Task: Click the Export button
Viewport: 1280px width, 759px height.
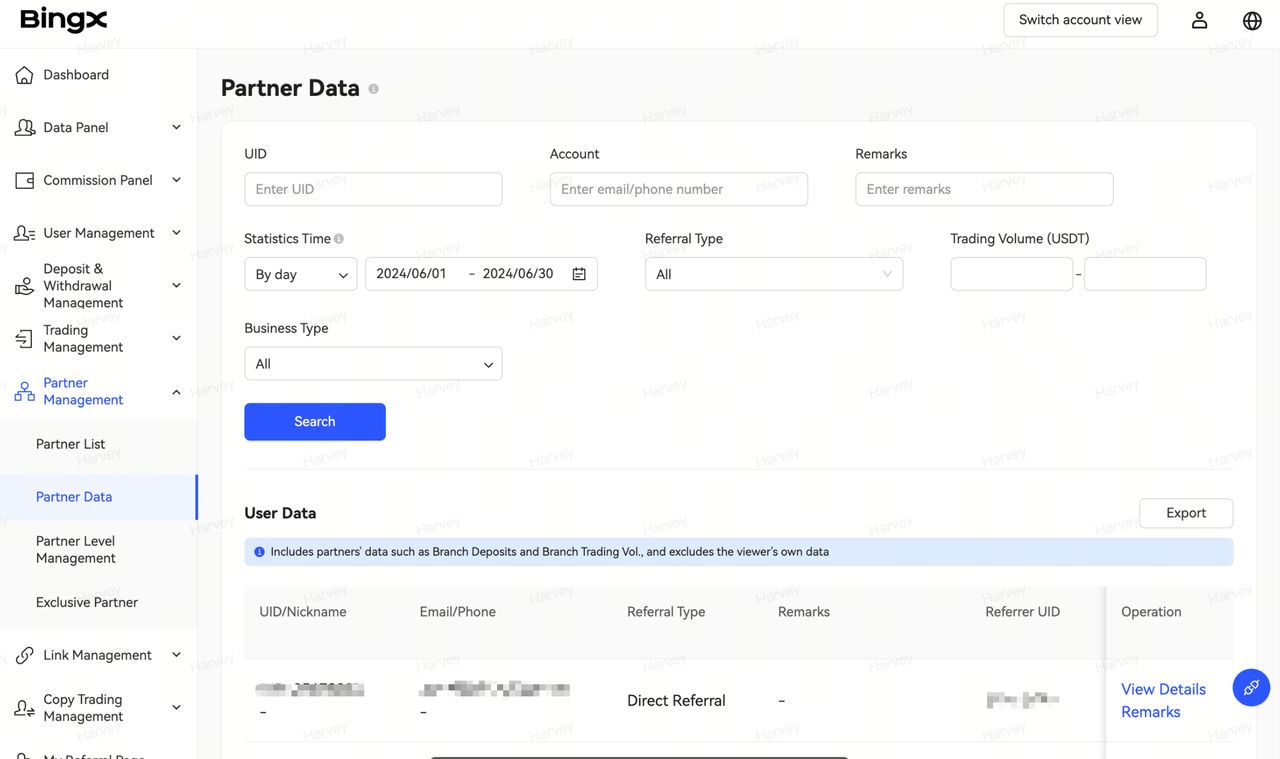Action: [1185, 513]
